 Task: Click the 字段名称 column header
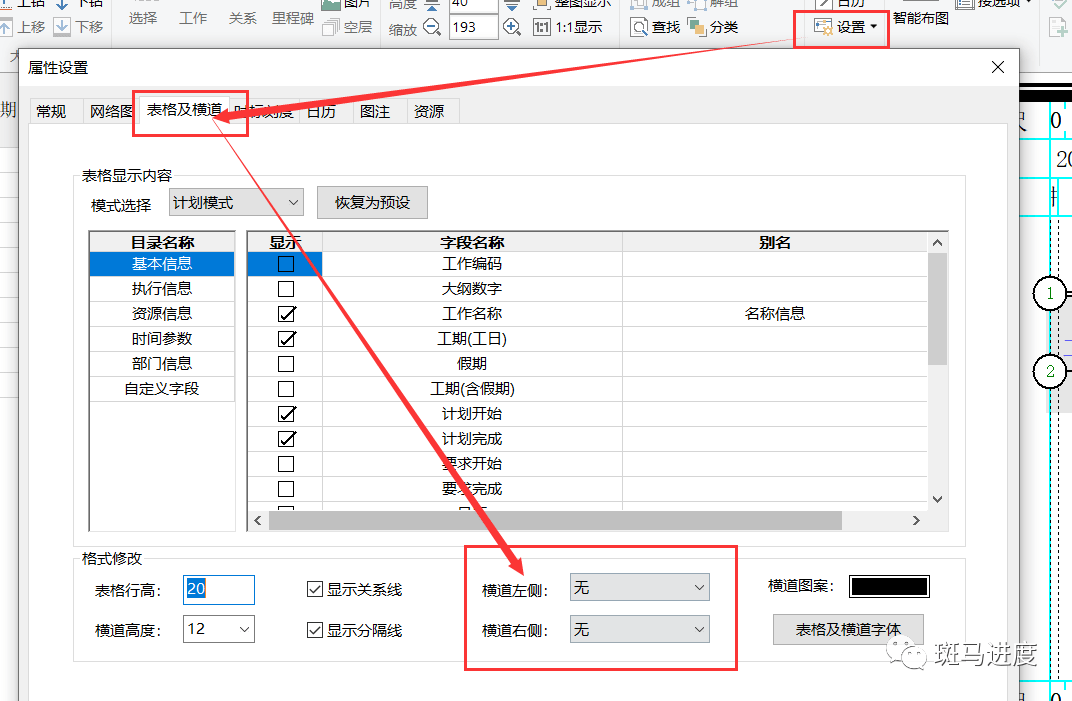[472, 242]
